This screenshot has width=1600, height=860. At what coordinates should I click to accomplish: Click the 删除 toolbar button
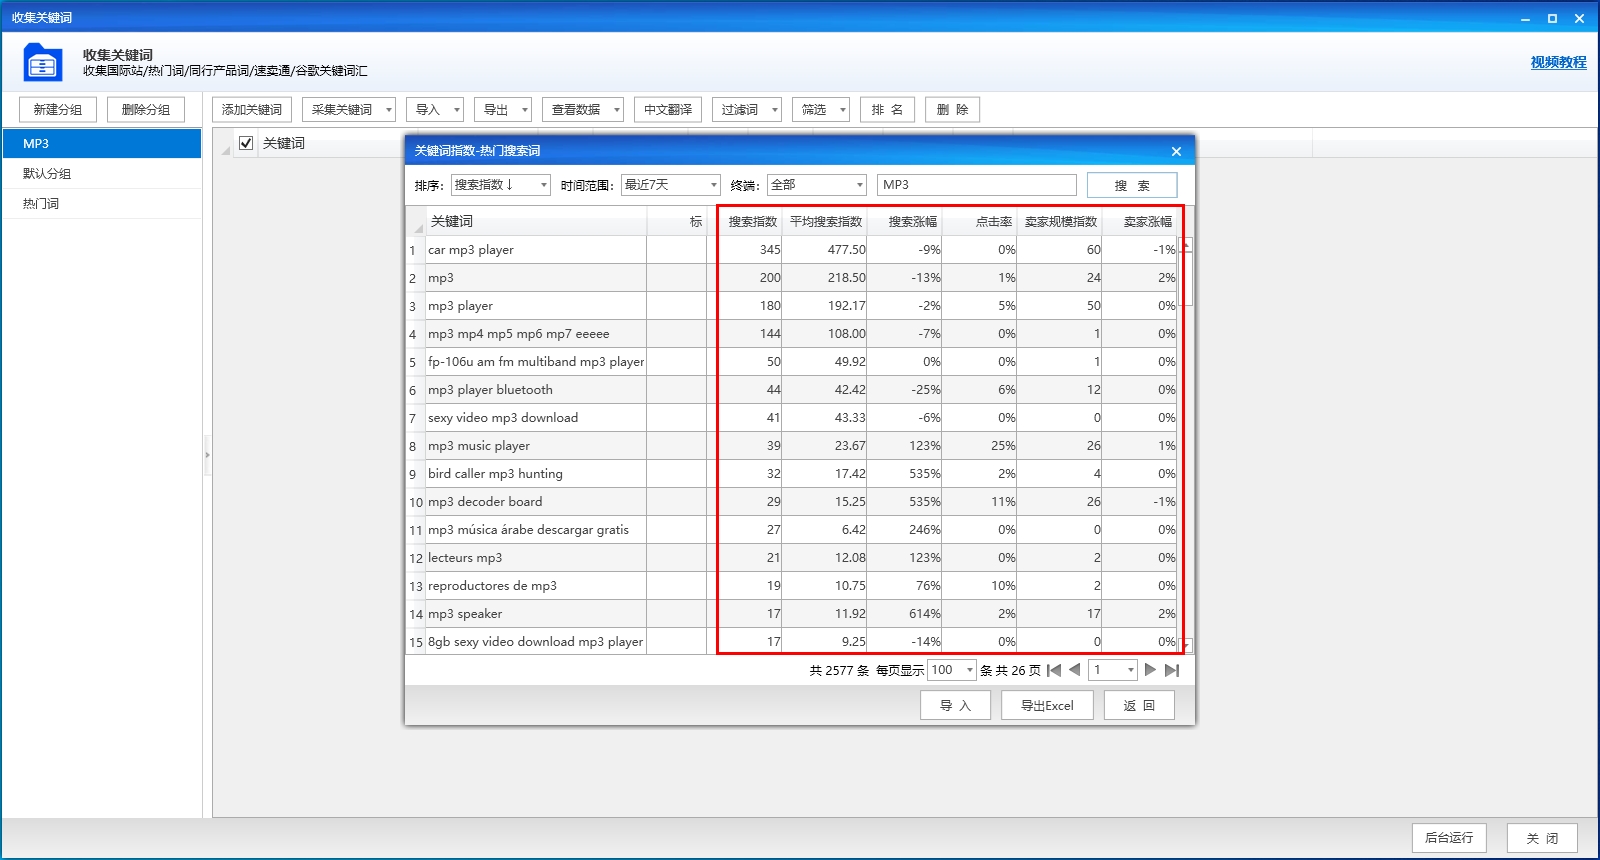coord(952,110)
